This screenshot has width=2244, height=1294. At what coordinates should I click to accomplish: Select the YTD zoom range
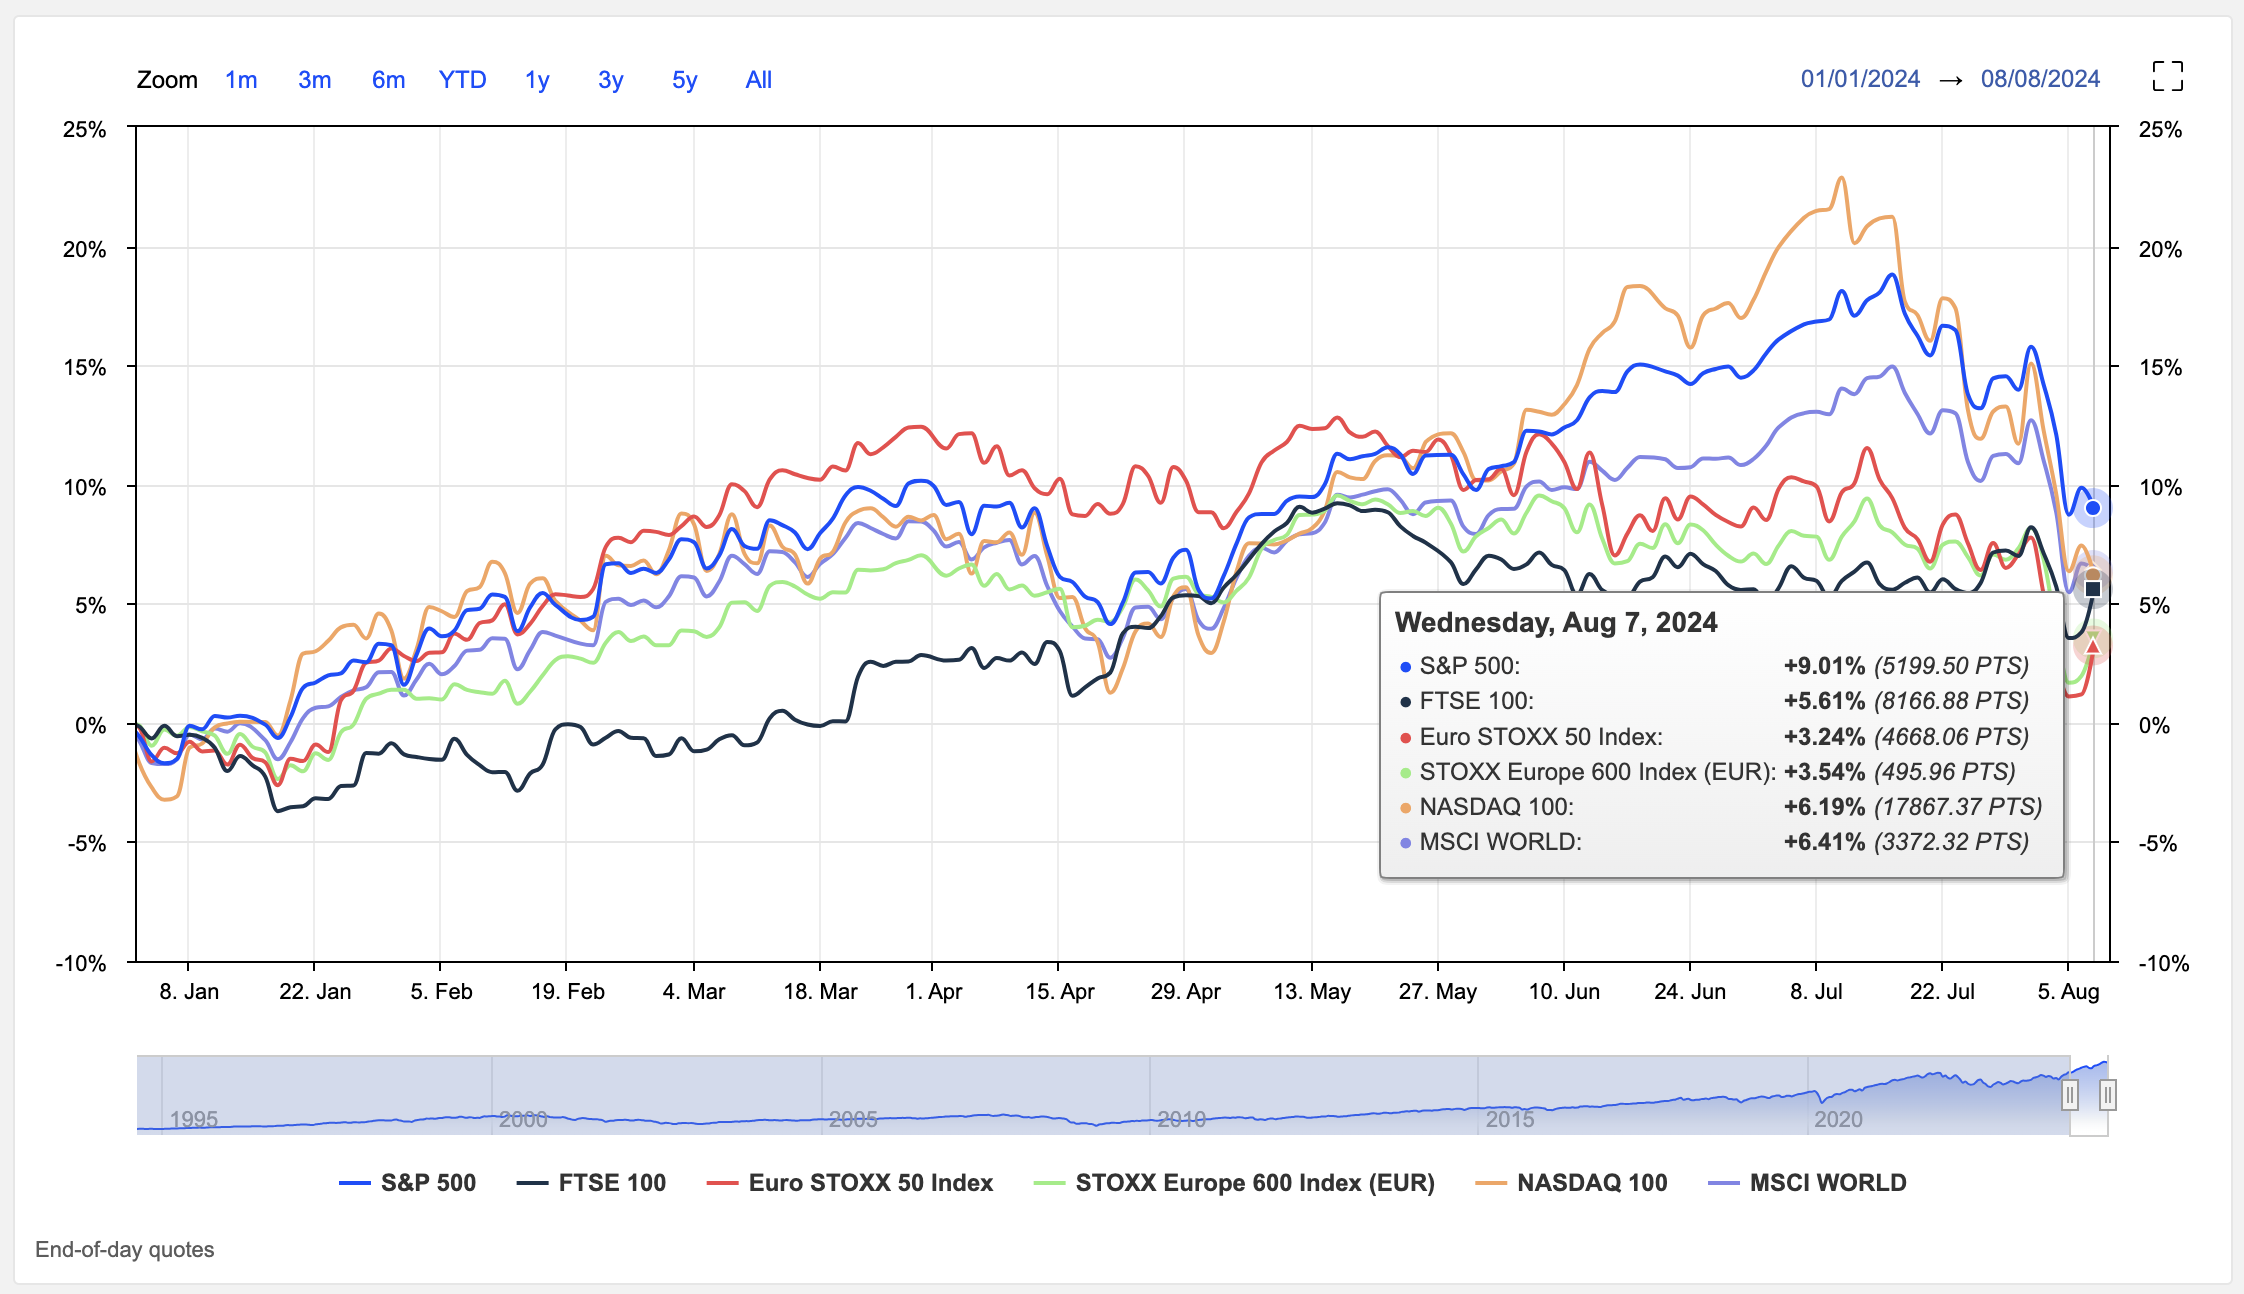click(462, 80)
